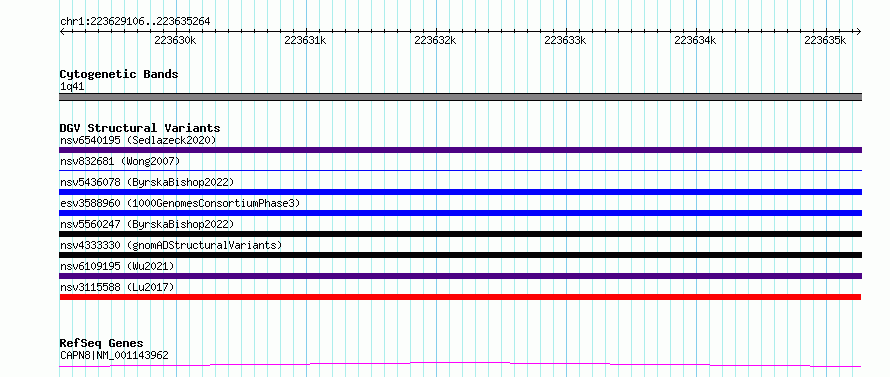Image resolution: width=890 pixels, height=377 pixels.
Task: Click the DGV Structural Variants track title
Action: [140, 128]
